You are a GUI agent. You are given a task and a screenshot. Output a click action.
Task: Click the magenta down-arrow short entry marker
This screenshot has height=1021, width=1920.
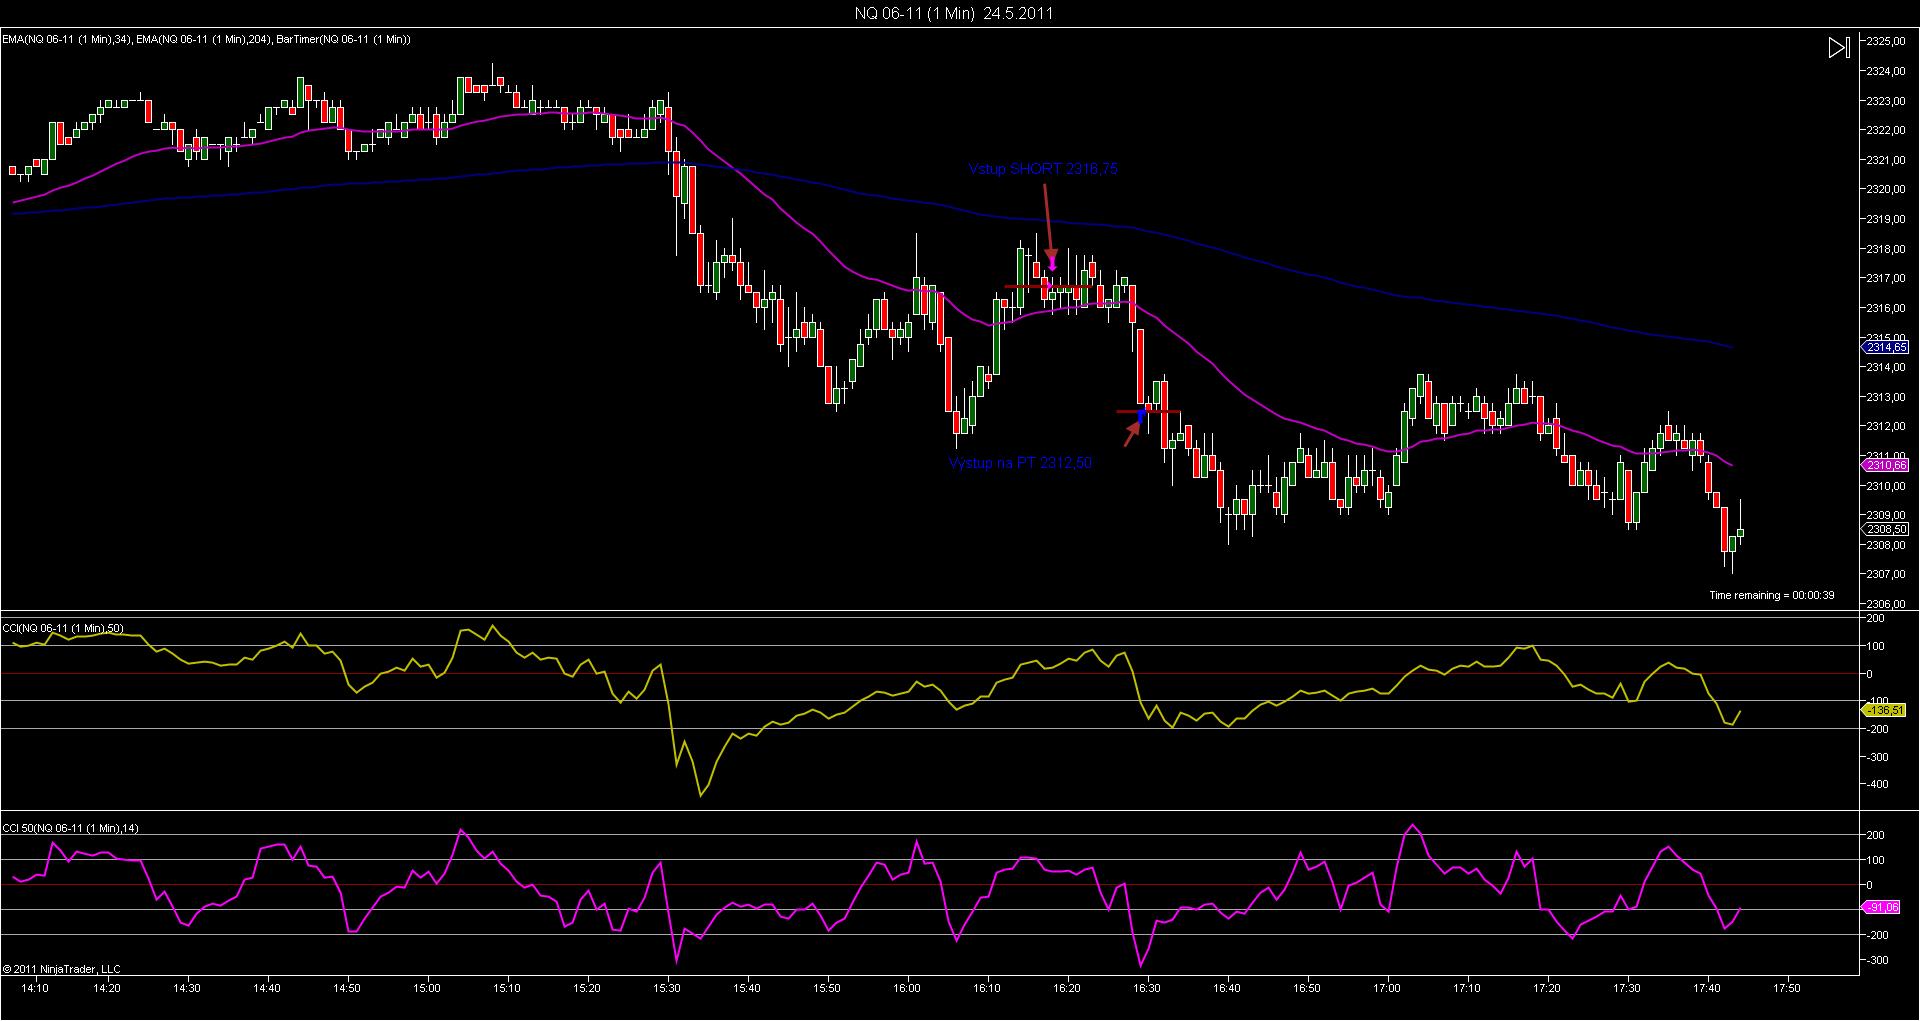(1052, 265)
